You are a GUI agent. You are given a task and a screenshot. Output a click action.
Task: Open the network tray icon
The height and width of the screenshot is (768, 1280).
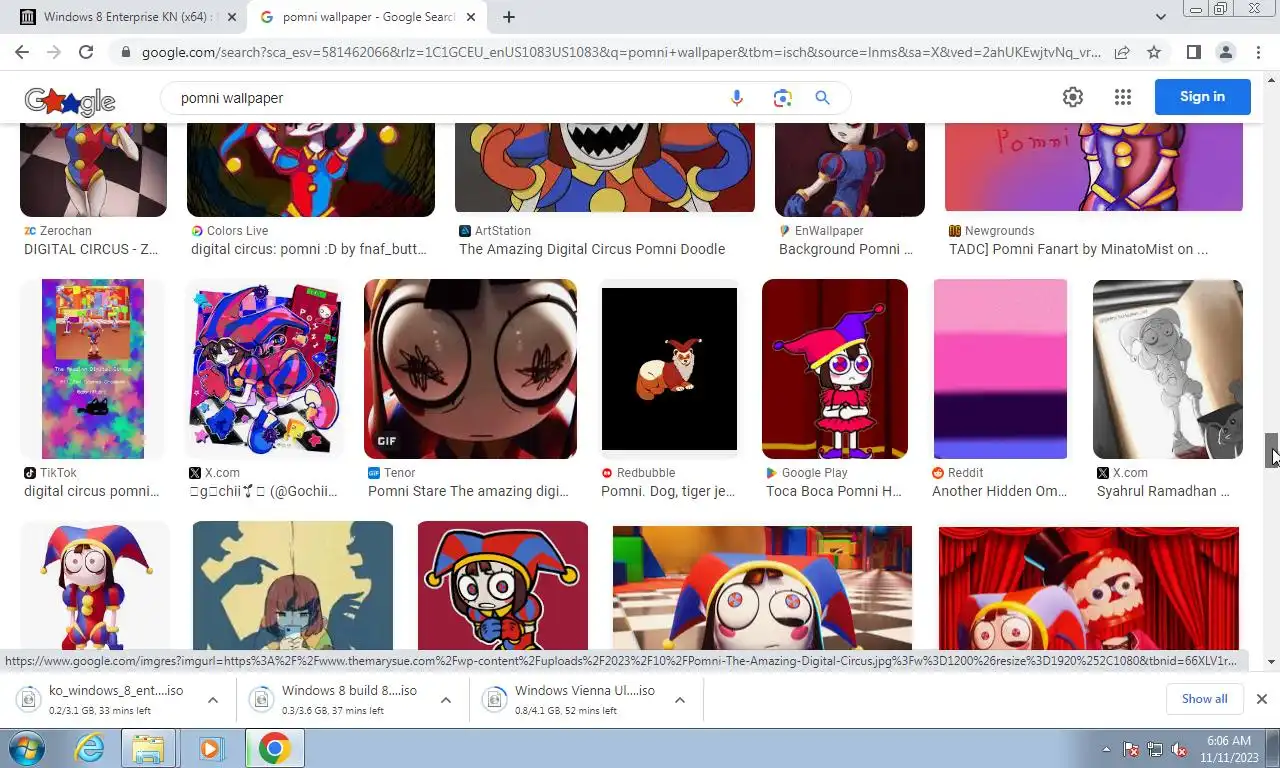[1155, 749]
